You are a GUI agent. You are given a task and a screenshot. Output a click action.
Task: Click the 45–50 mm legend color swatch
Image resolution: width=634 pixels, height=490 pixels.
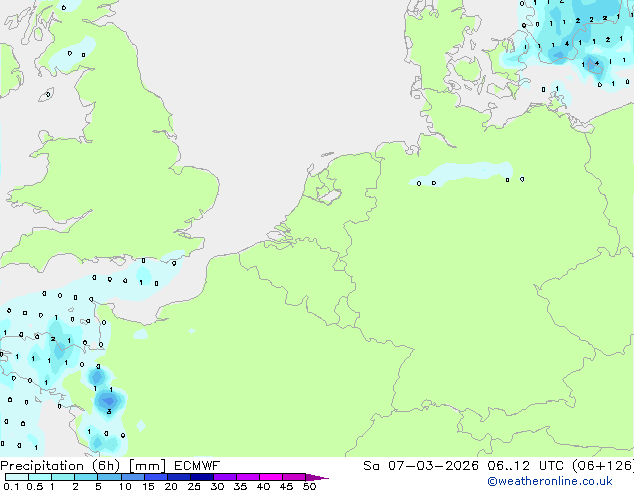[294, 477]
